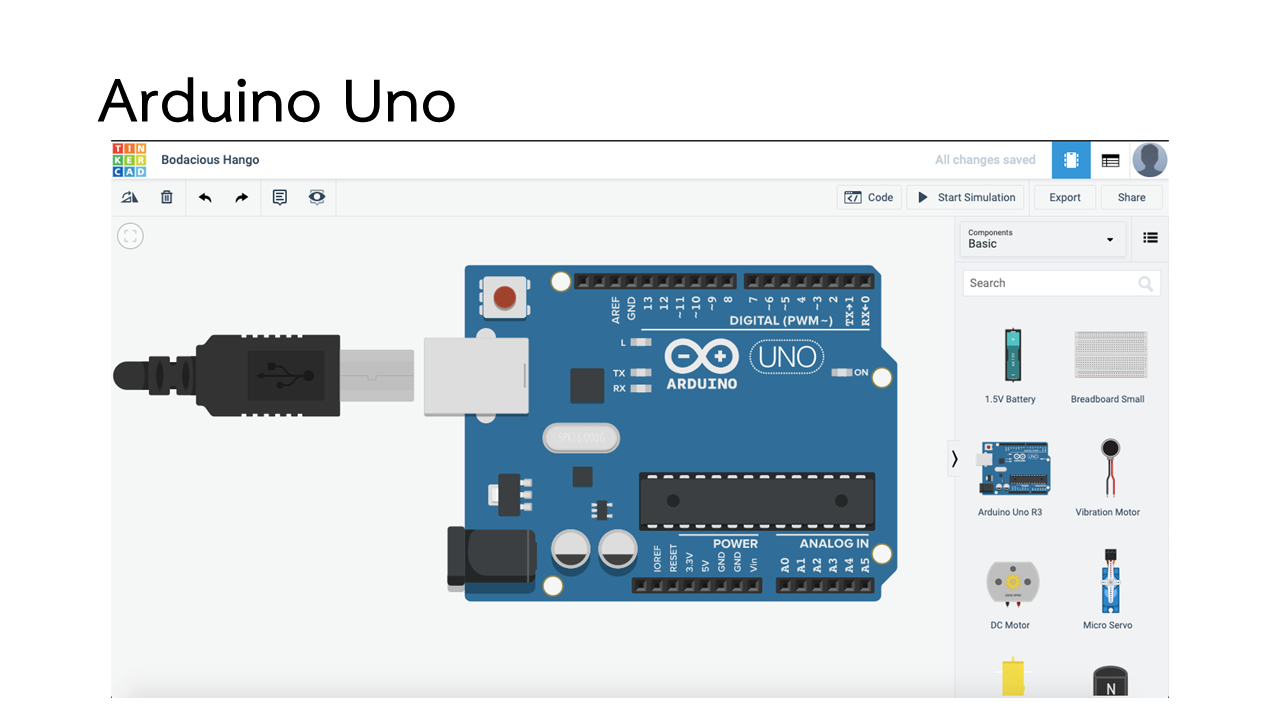This screenshot has height=720, width=1280.
Task: Click the yellow component at list bottom
Action: click(x=1012, y=677)
